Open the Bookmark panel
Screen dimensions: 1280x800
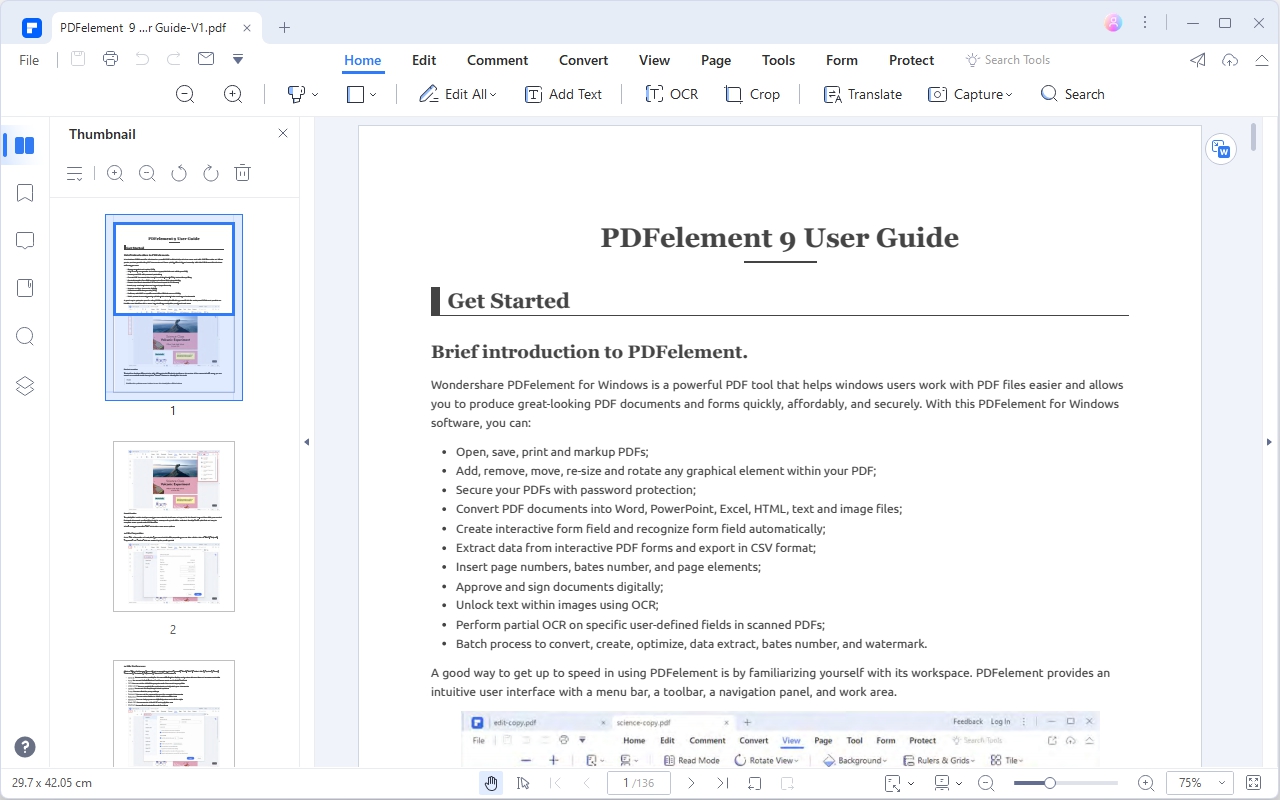click(26, 193)
